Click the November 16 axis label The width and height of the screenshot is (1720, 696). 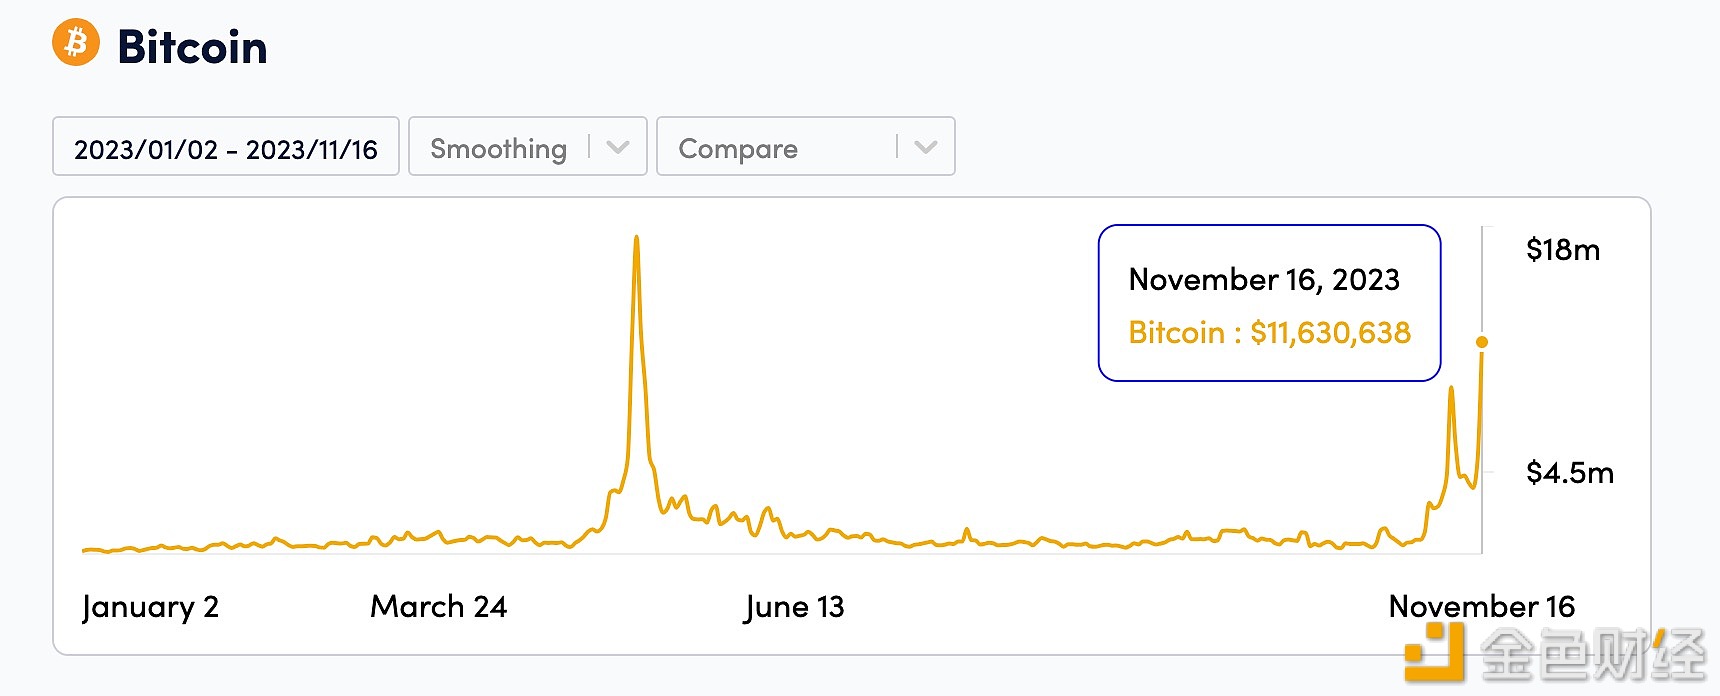(1482, 606)
